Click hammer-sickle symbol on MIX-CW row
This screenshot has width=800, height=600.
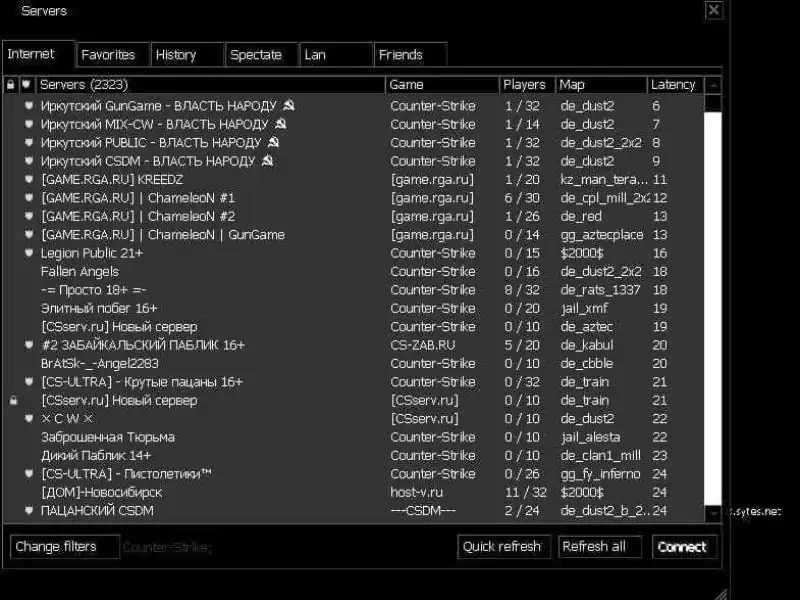click(281, 124)
